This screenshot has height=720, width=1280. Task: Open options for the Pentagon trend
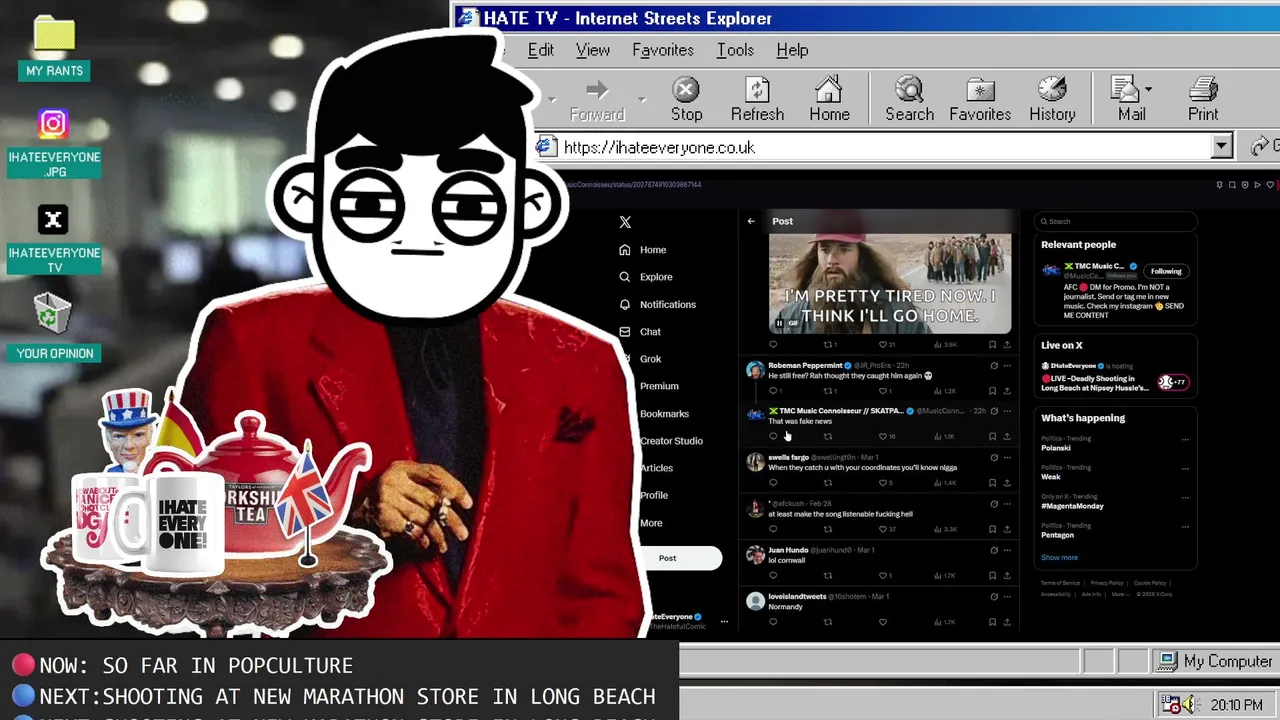click(x=1185, y=526)
